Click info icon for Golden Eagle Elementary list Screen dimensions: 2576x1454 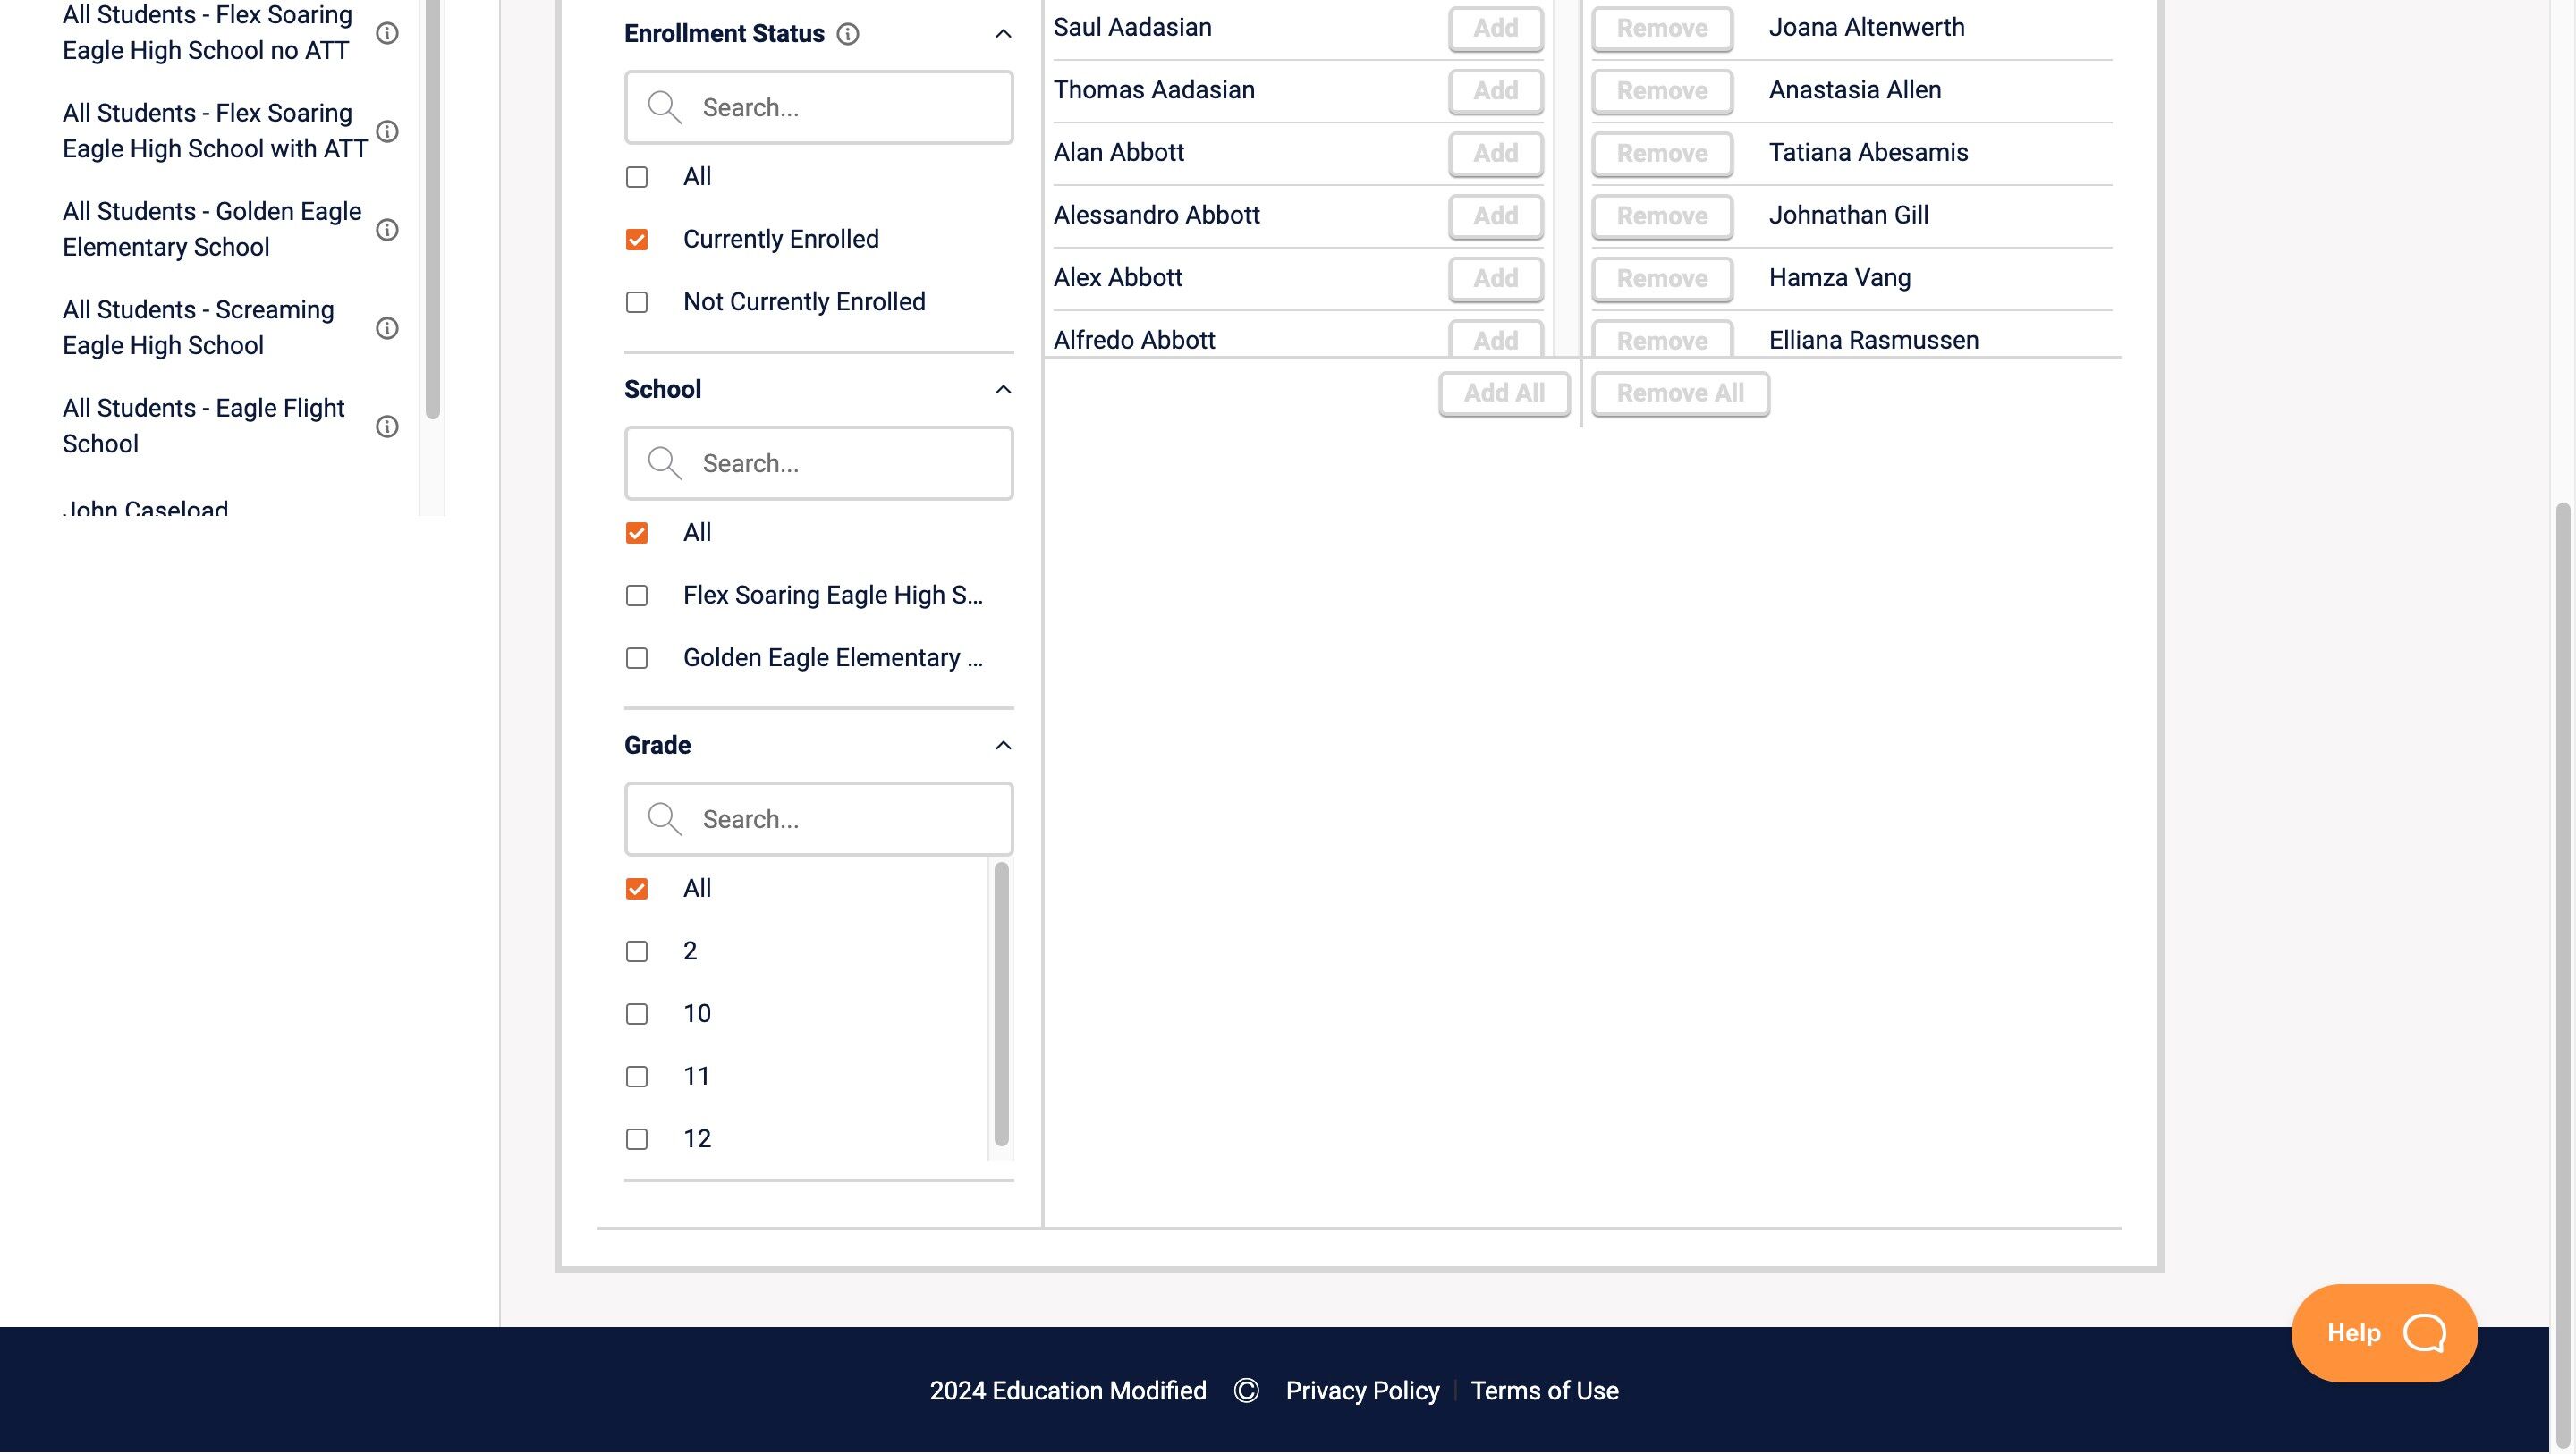point(387,230)
